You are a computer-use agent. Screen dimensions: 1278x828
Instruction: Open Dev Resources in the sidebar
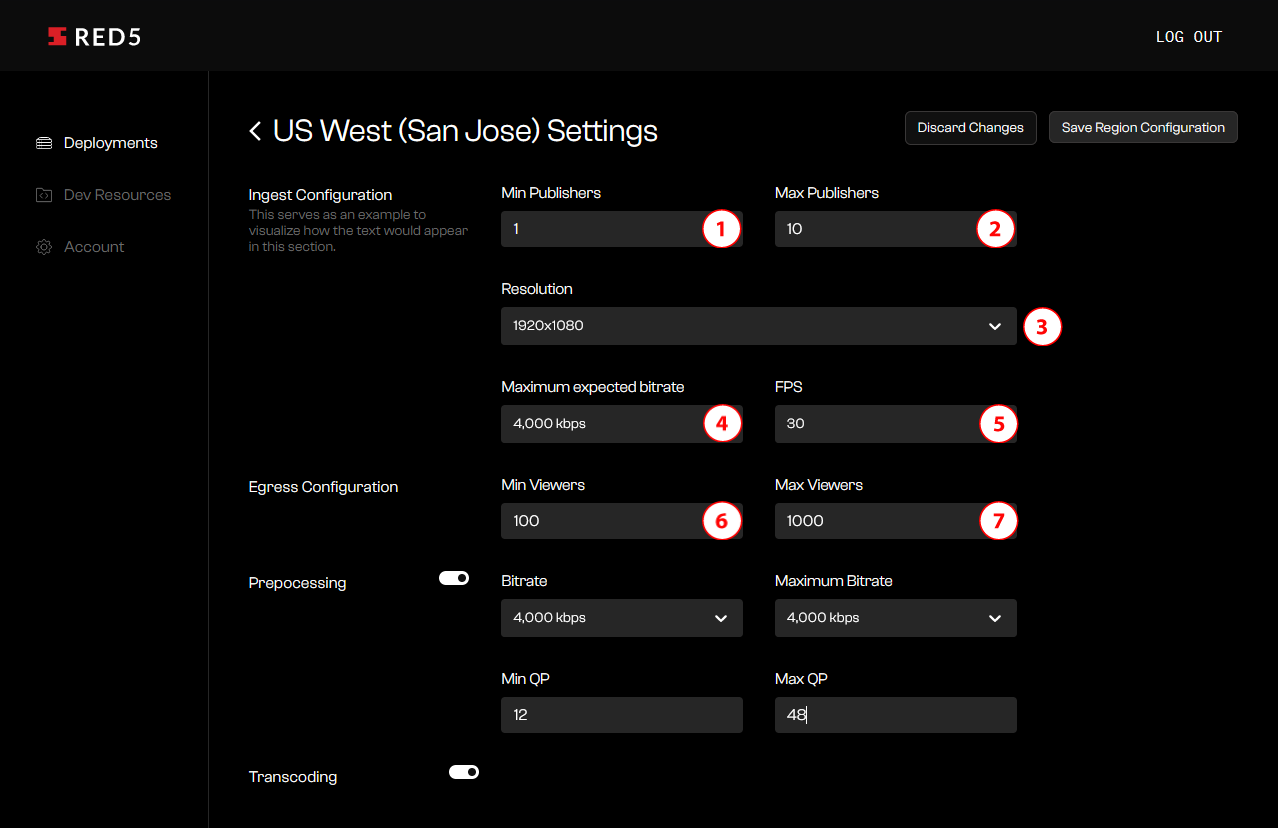pyautogui.click(x=117, y=195)
